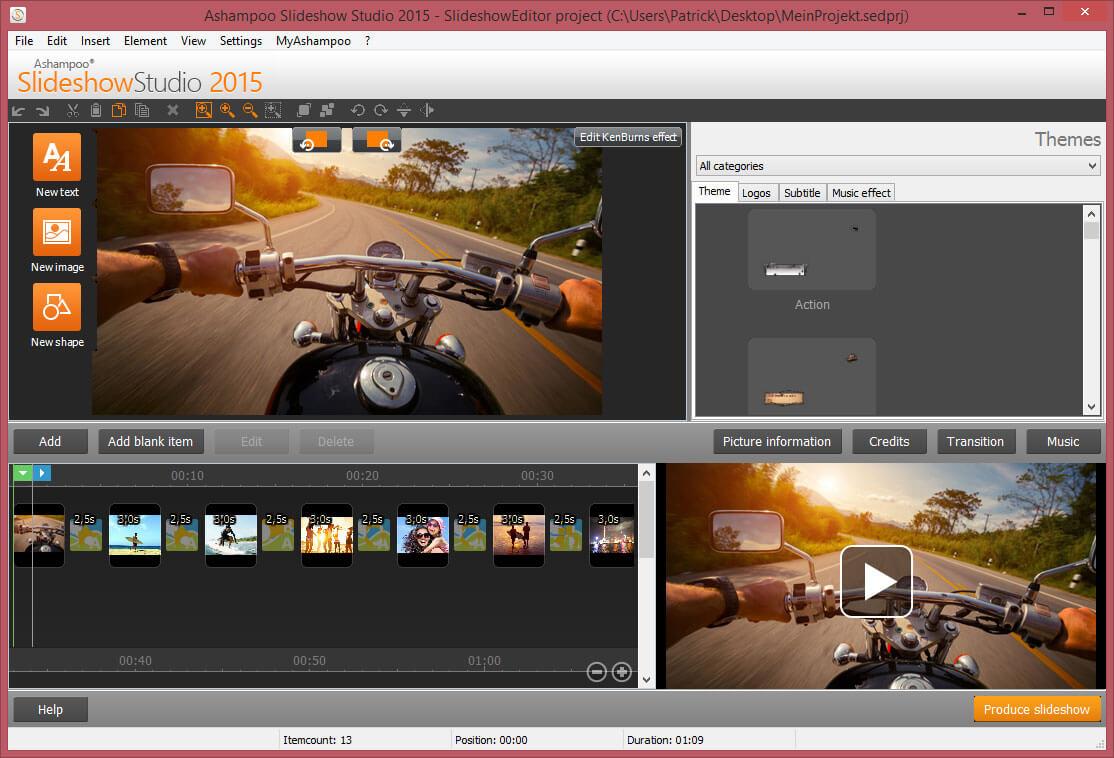The width and height of the screenshot is (1114, 758).
Task: Open the ? help menu
Action: [367, 40]
